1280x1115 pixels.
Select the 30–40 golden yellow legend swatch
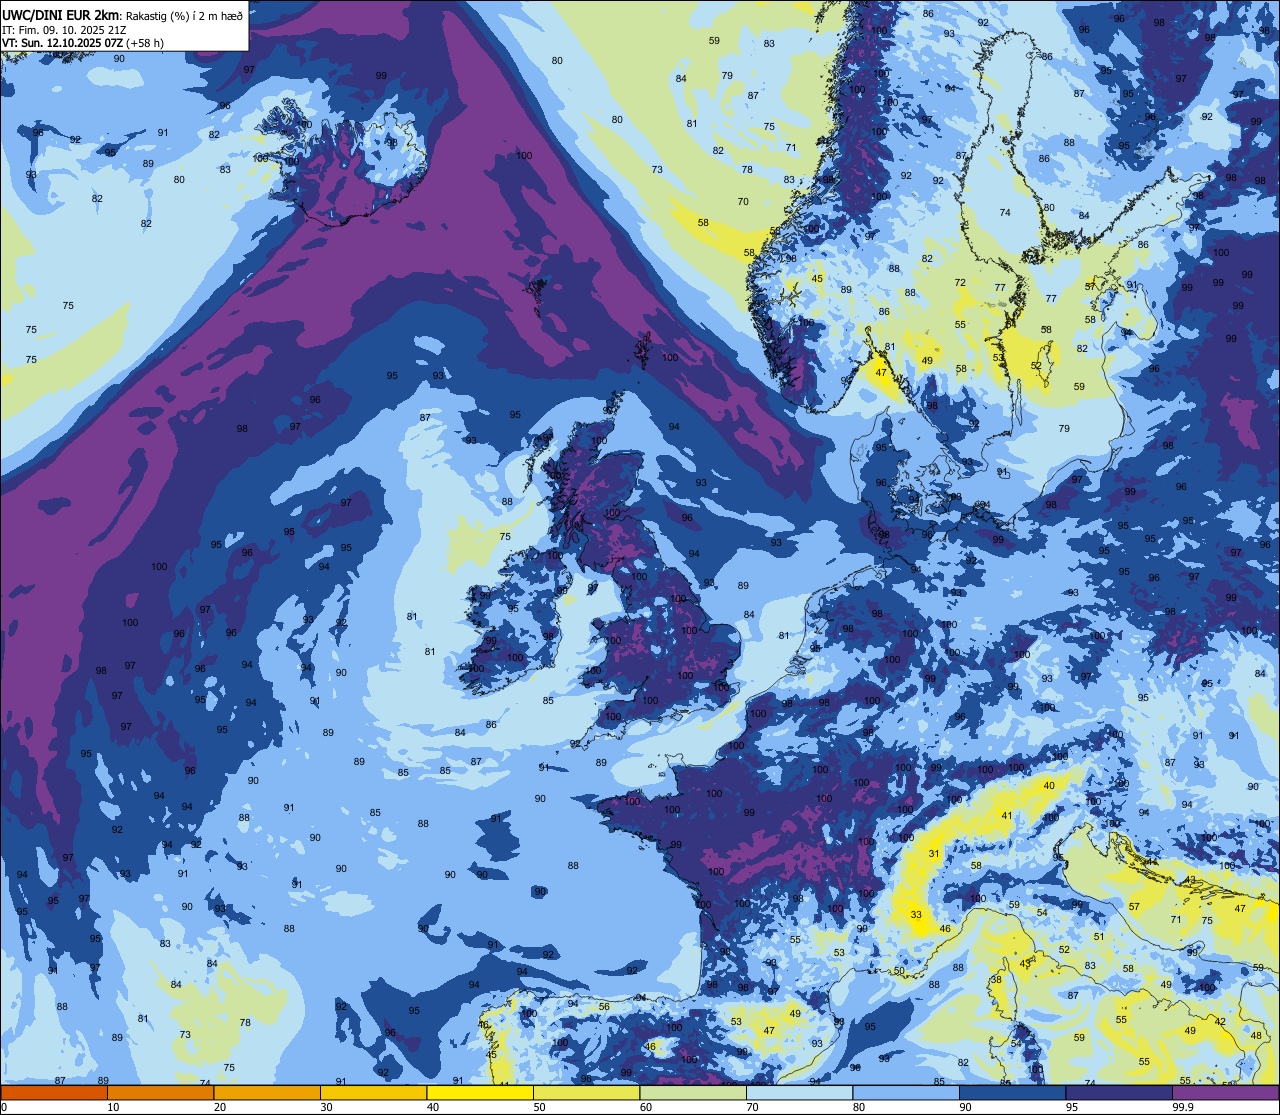[373, 1093]
